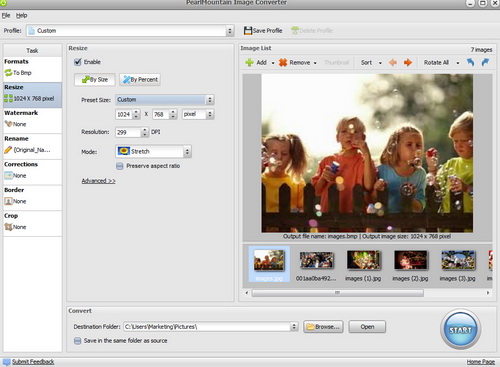500x367 pixels.
Task: Expand the Add button dropdown arrow
Action: [x=273, y=63]
